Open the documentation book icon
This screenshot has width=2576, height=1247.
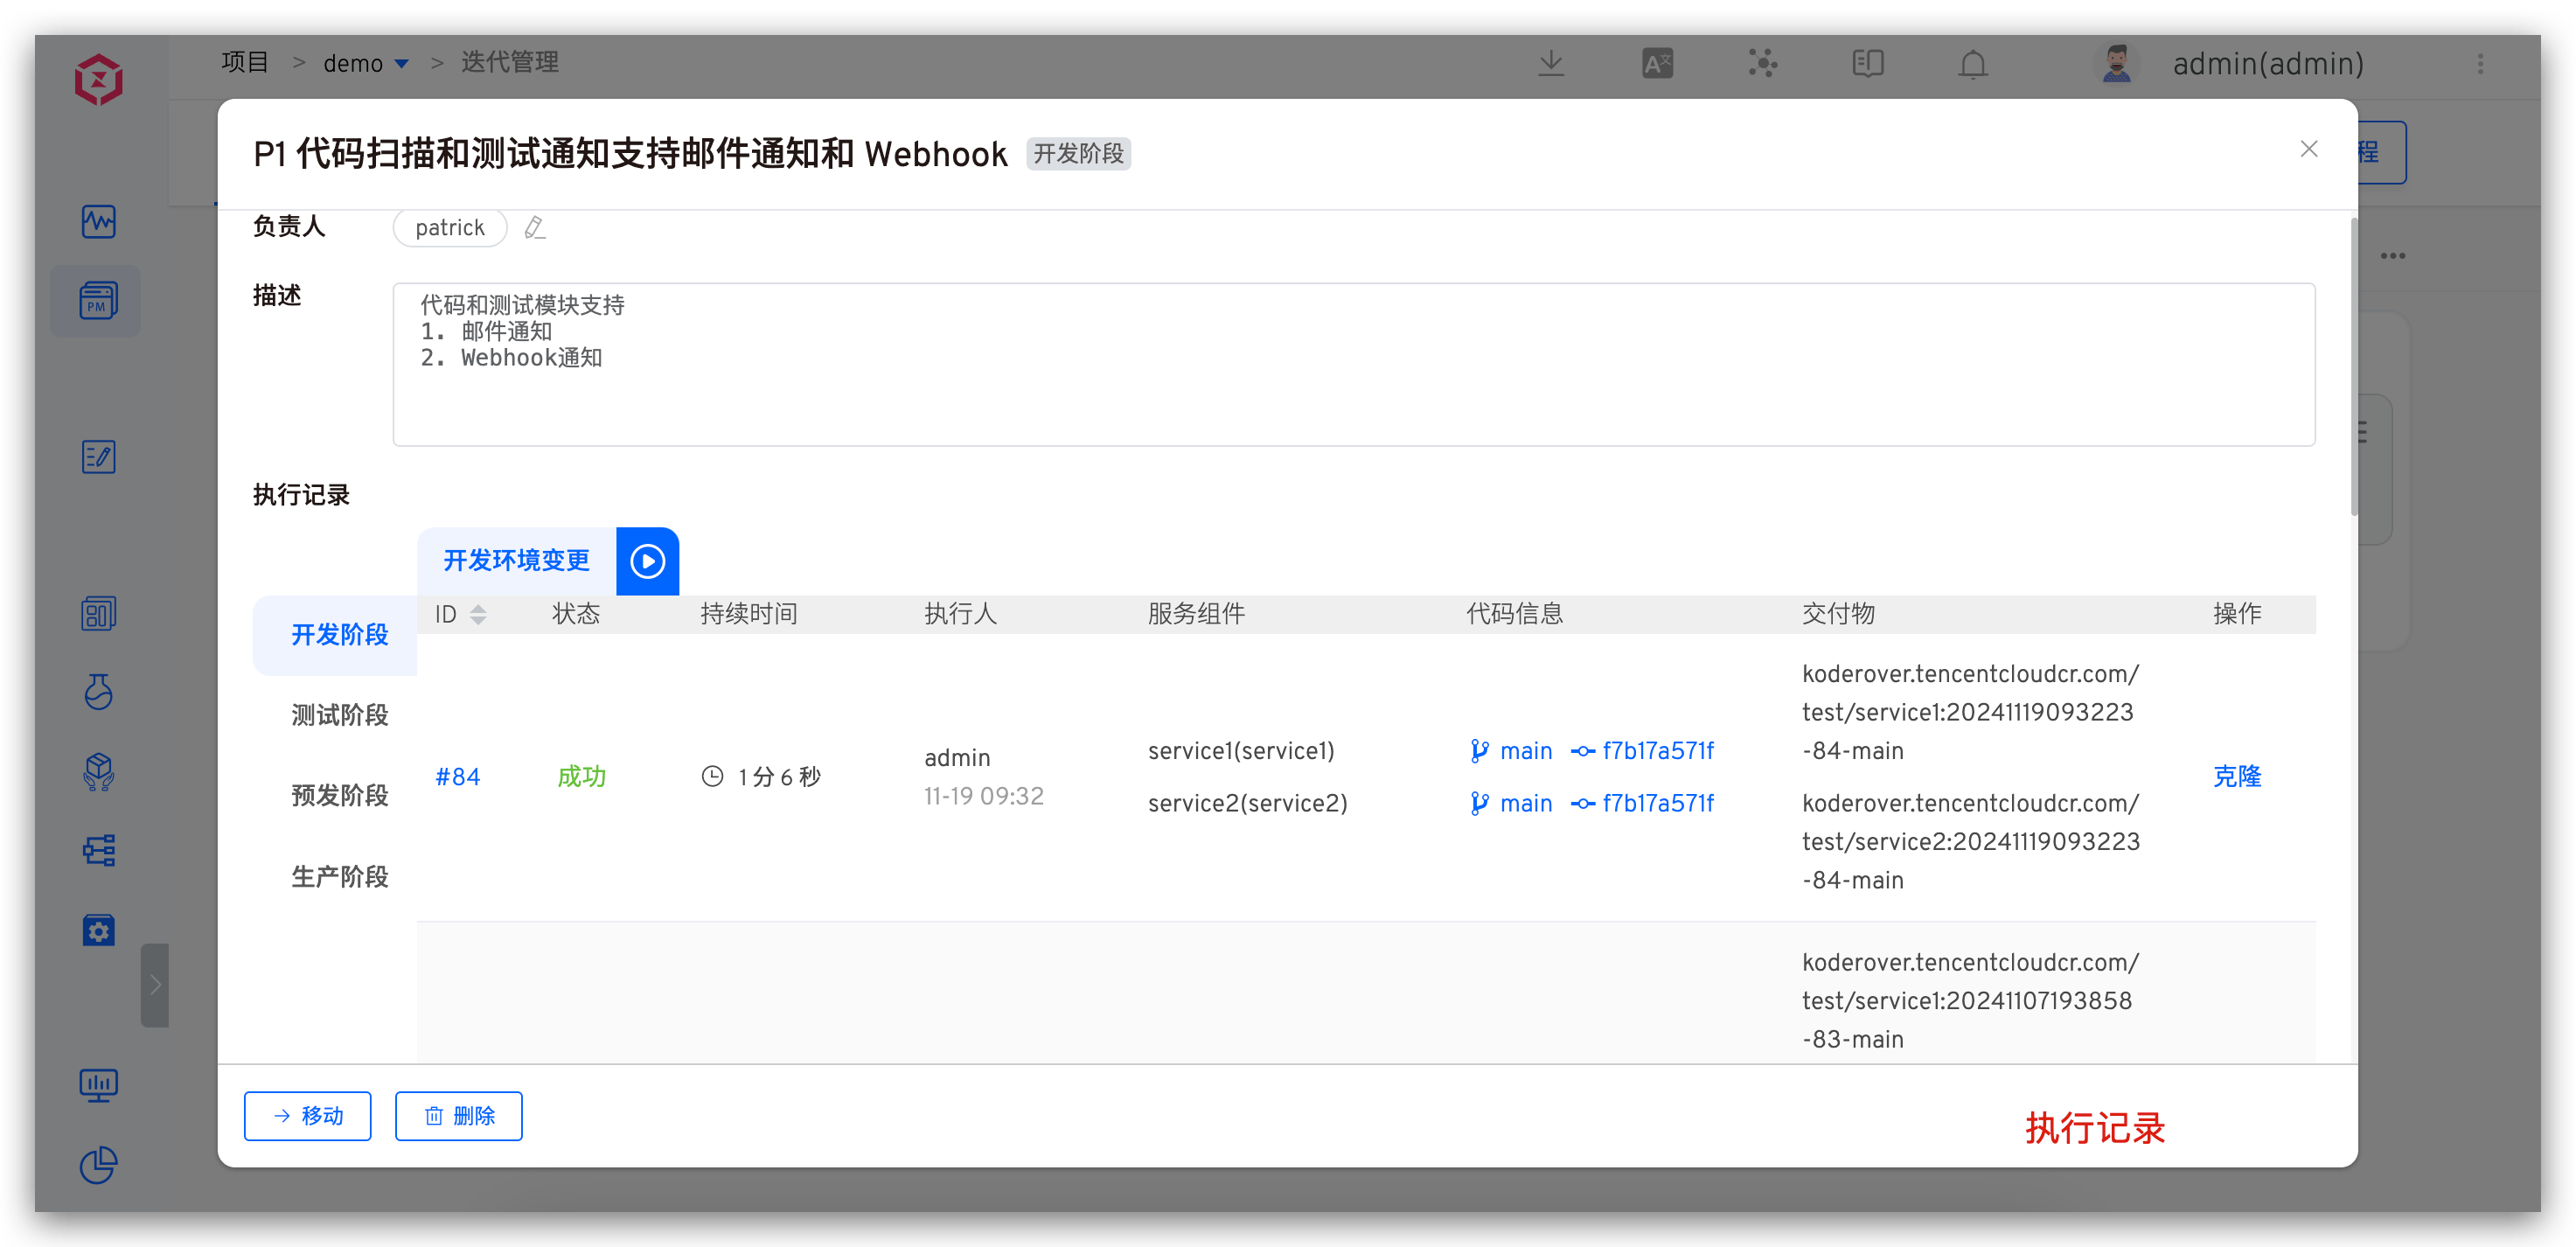[1867, 63]
